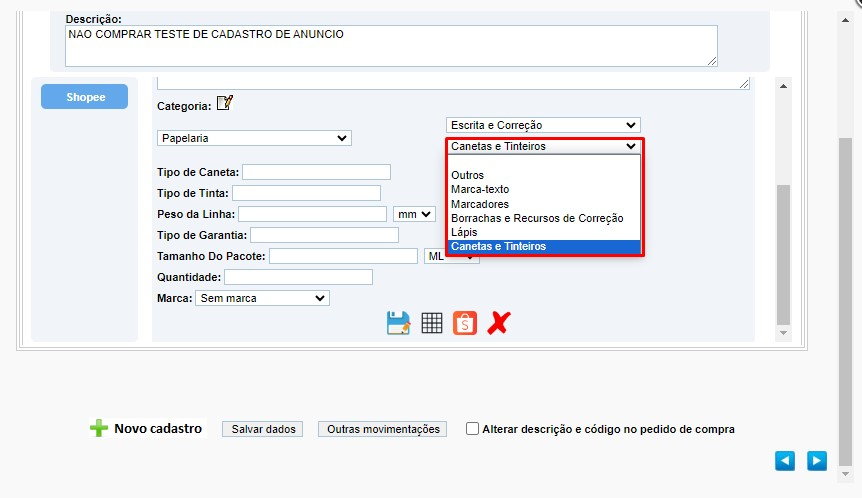The height and width of the screenshot is (498, 862).
Task: Click the Shopee tab button
Action: pos(85,97)
